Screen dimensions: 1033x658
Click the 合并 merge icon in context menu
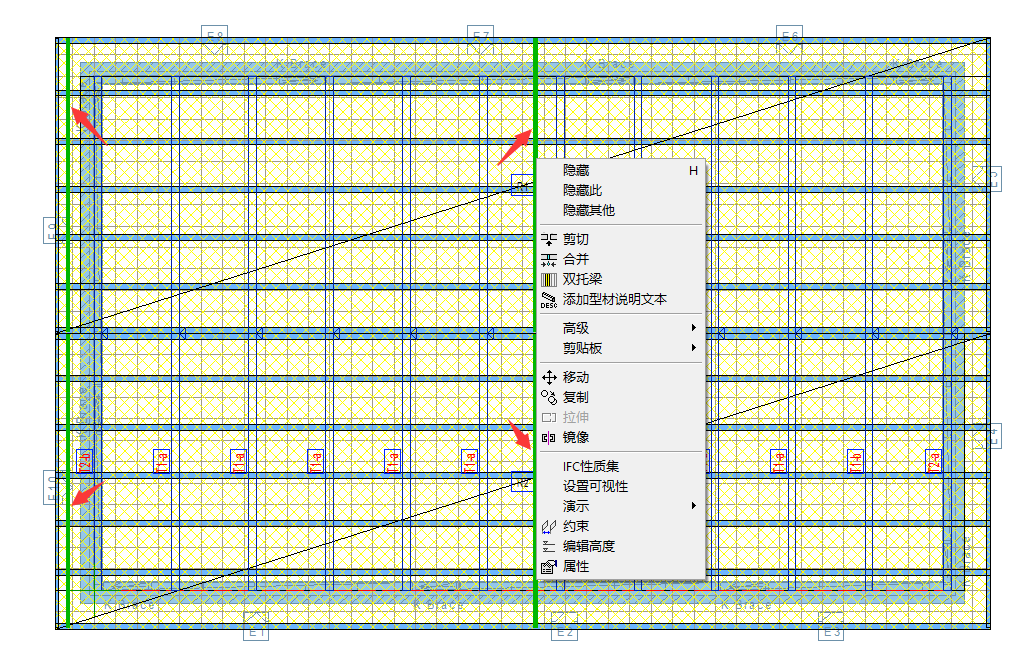click(x=549, y=260)
